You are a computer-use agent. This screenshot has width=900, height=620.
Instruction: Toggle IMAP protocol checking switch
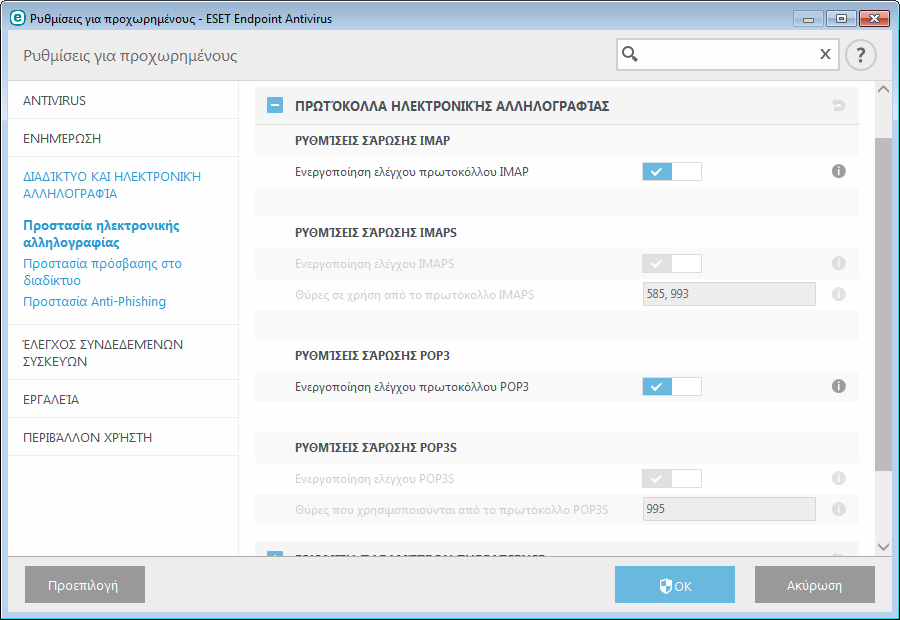(x=672, y=171)
